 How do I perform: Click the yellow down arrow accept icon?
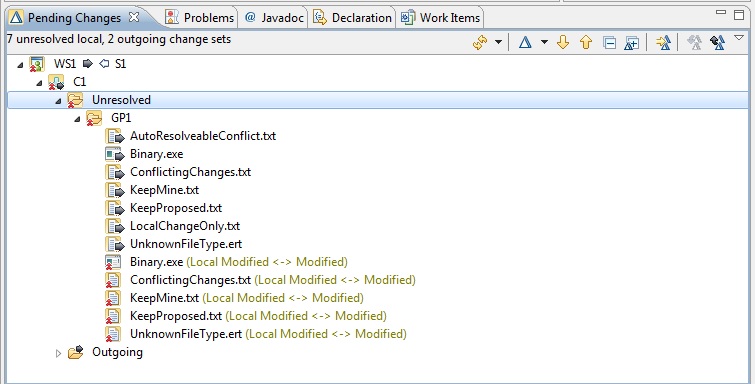(x=563, y=42)
